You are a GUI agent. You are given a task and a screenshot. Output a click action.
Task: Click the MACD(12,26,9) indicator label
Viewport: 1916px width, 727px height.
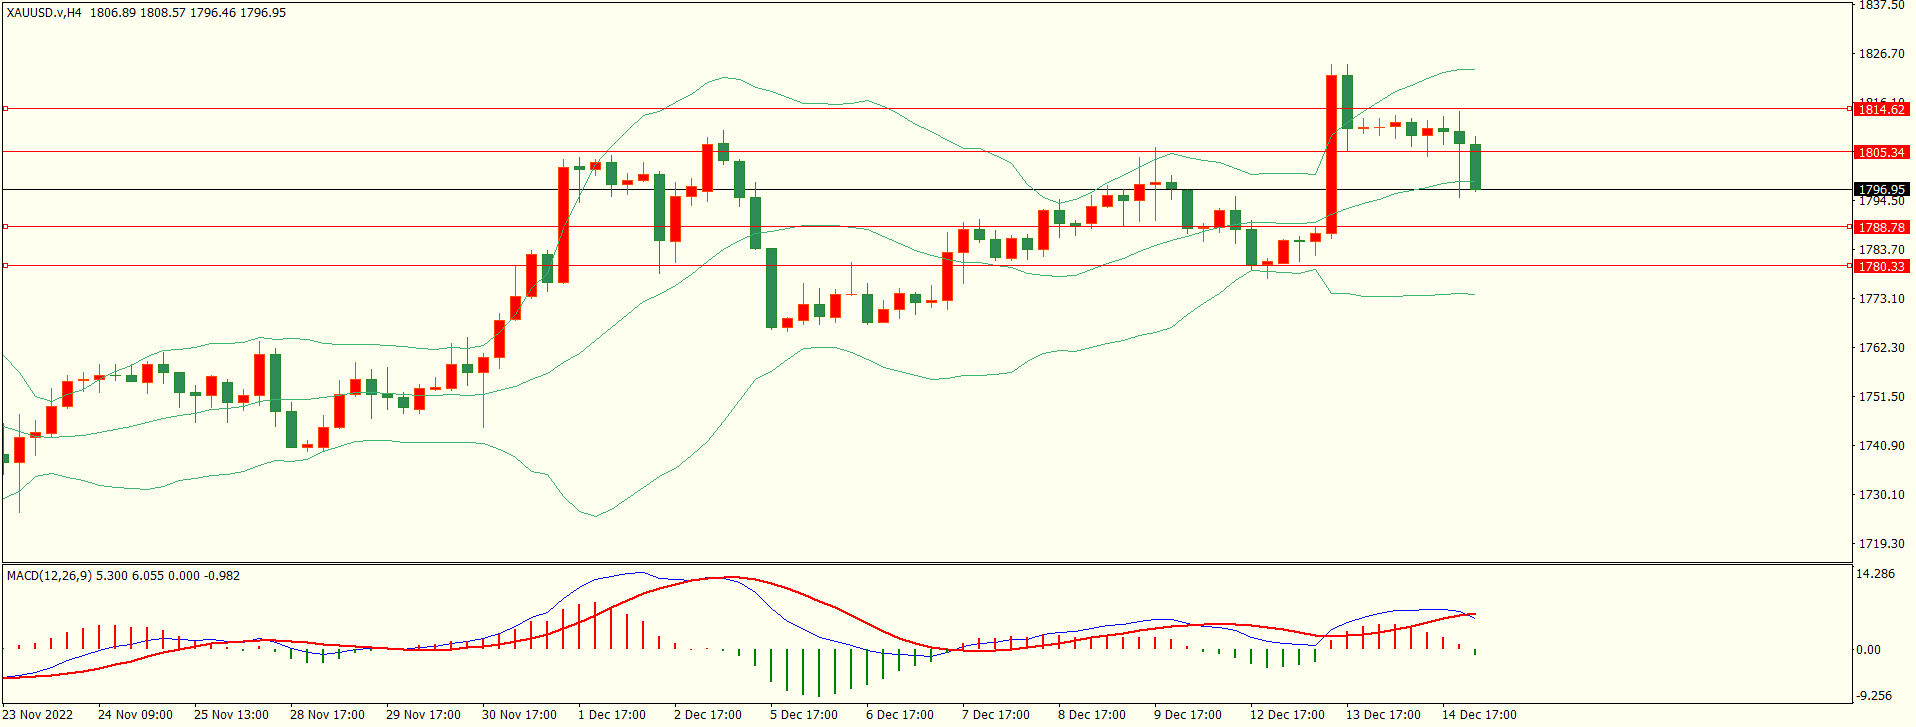[x=49, y=576]
